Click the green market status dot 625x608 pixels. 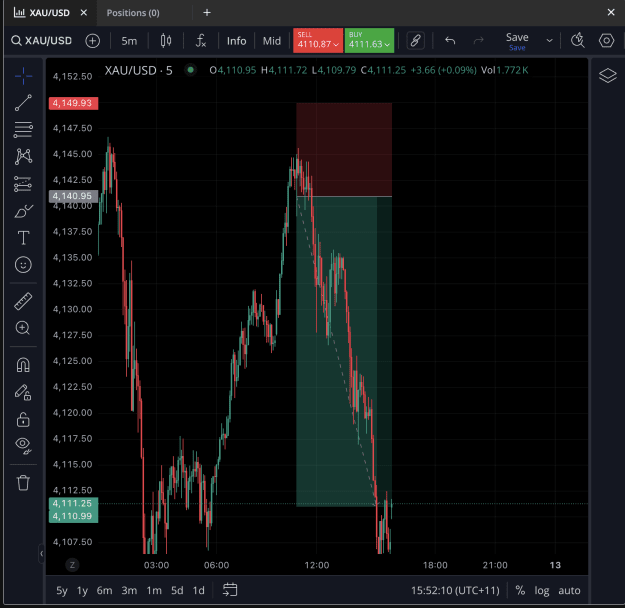[x=191, y=70]
